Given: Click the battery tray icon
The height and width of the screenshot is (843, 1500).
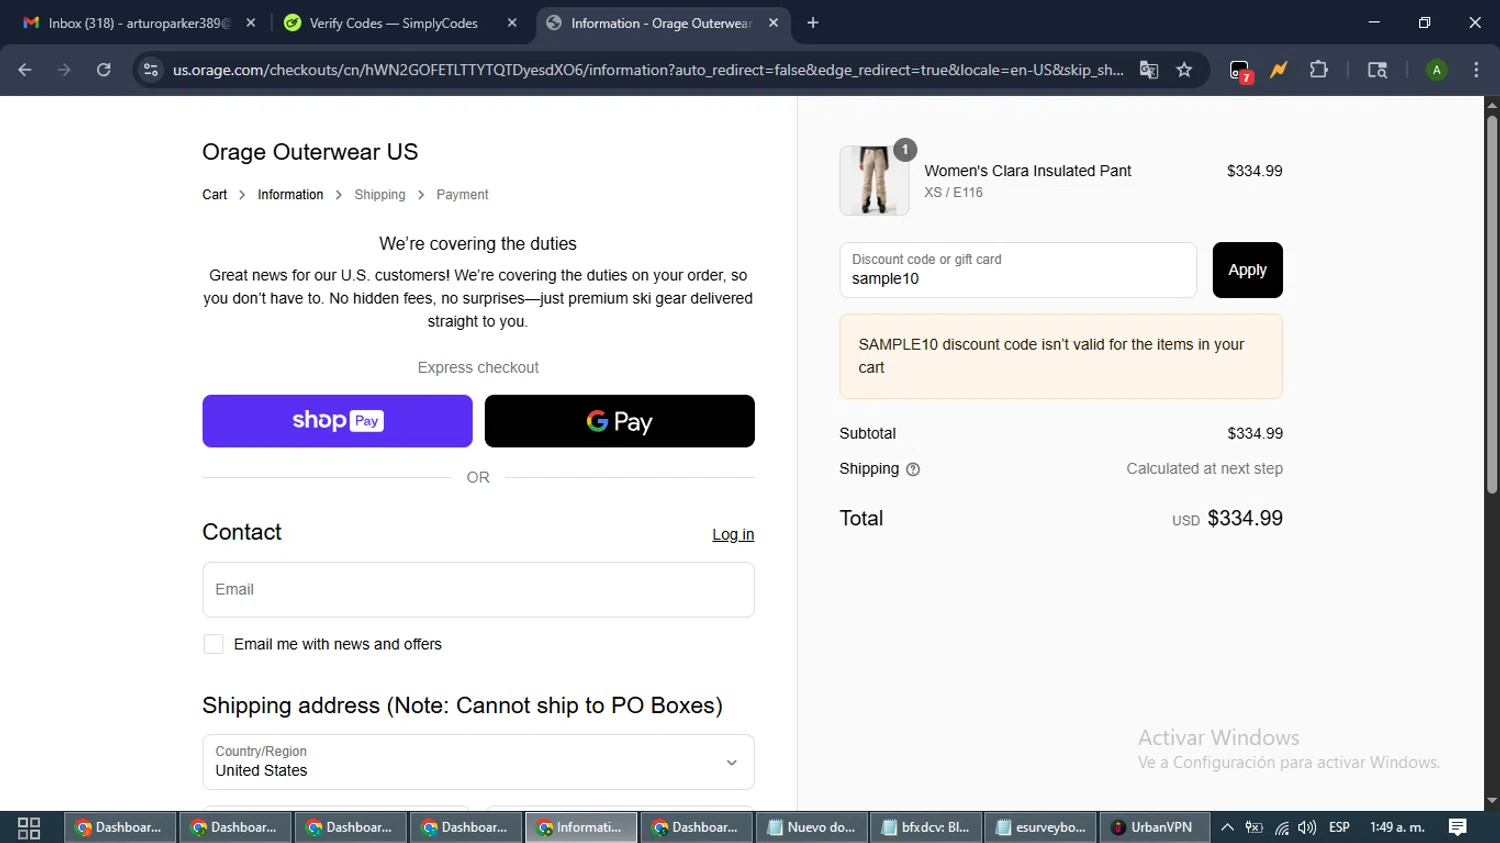Looking at the screenshot, I should click(x=1254, y=828).
